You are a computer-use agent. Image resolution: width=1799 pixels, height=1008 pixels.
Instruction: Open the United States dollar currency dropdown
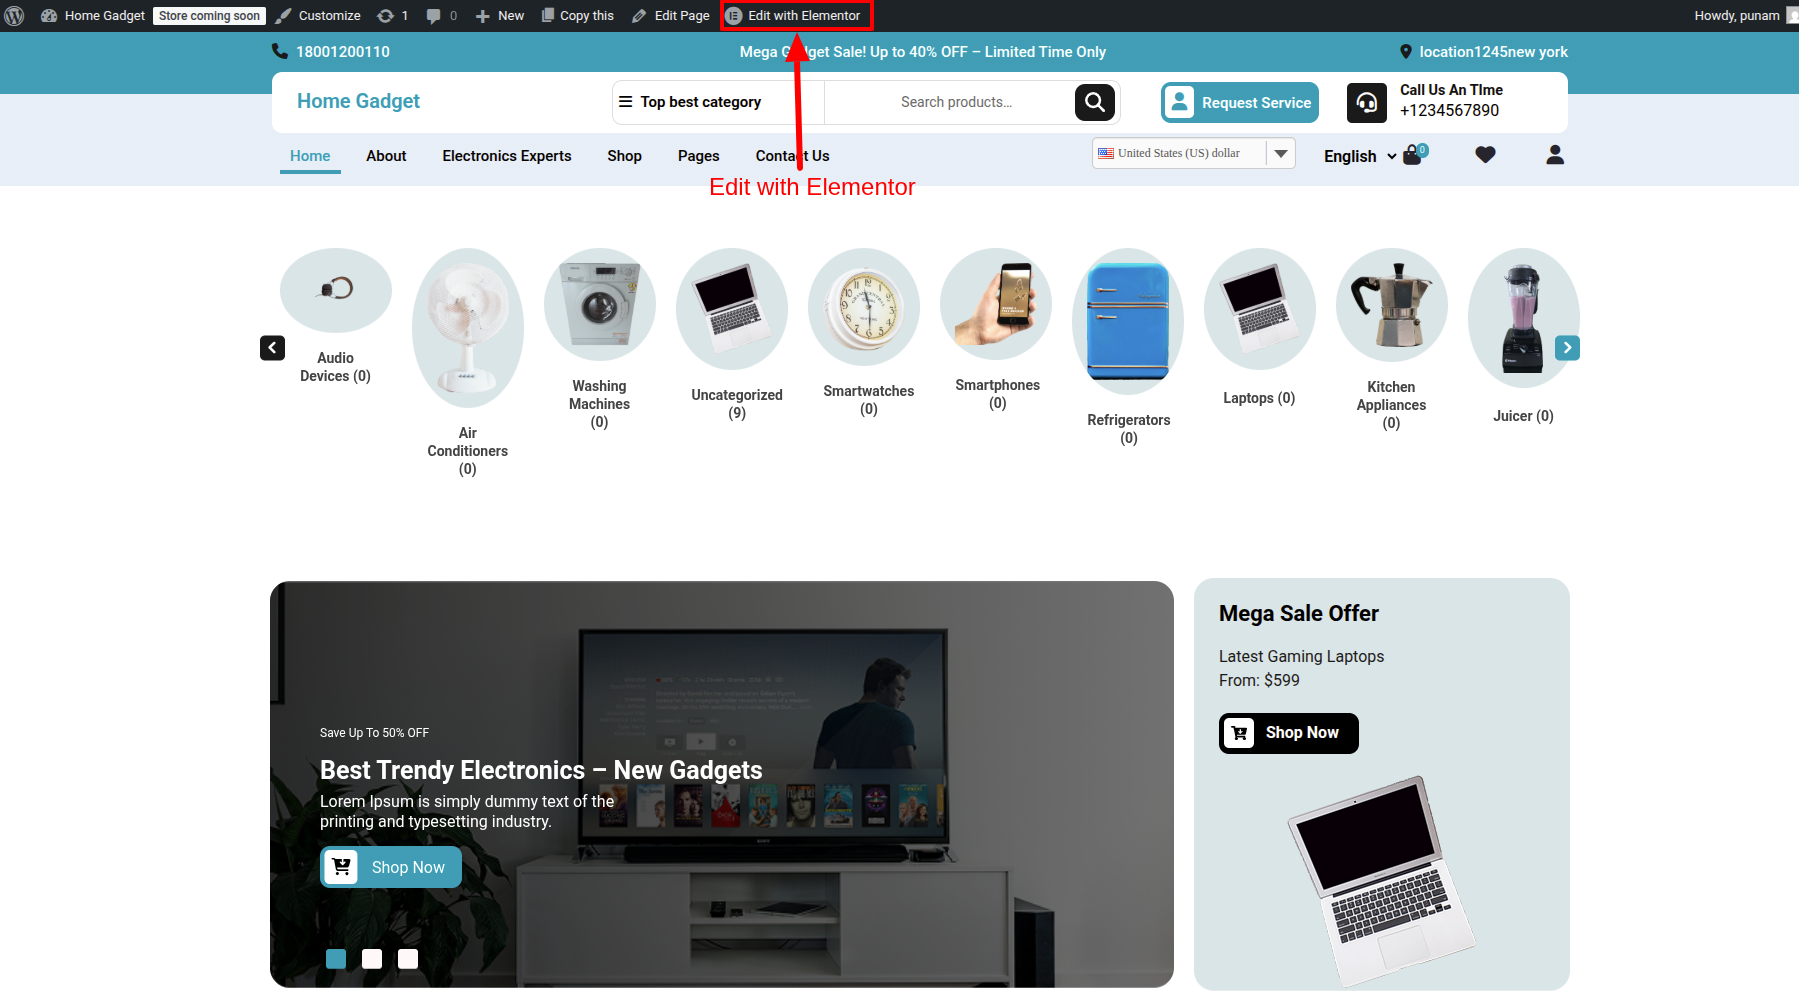[x=1193, y=153]
